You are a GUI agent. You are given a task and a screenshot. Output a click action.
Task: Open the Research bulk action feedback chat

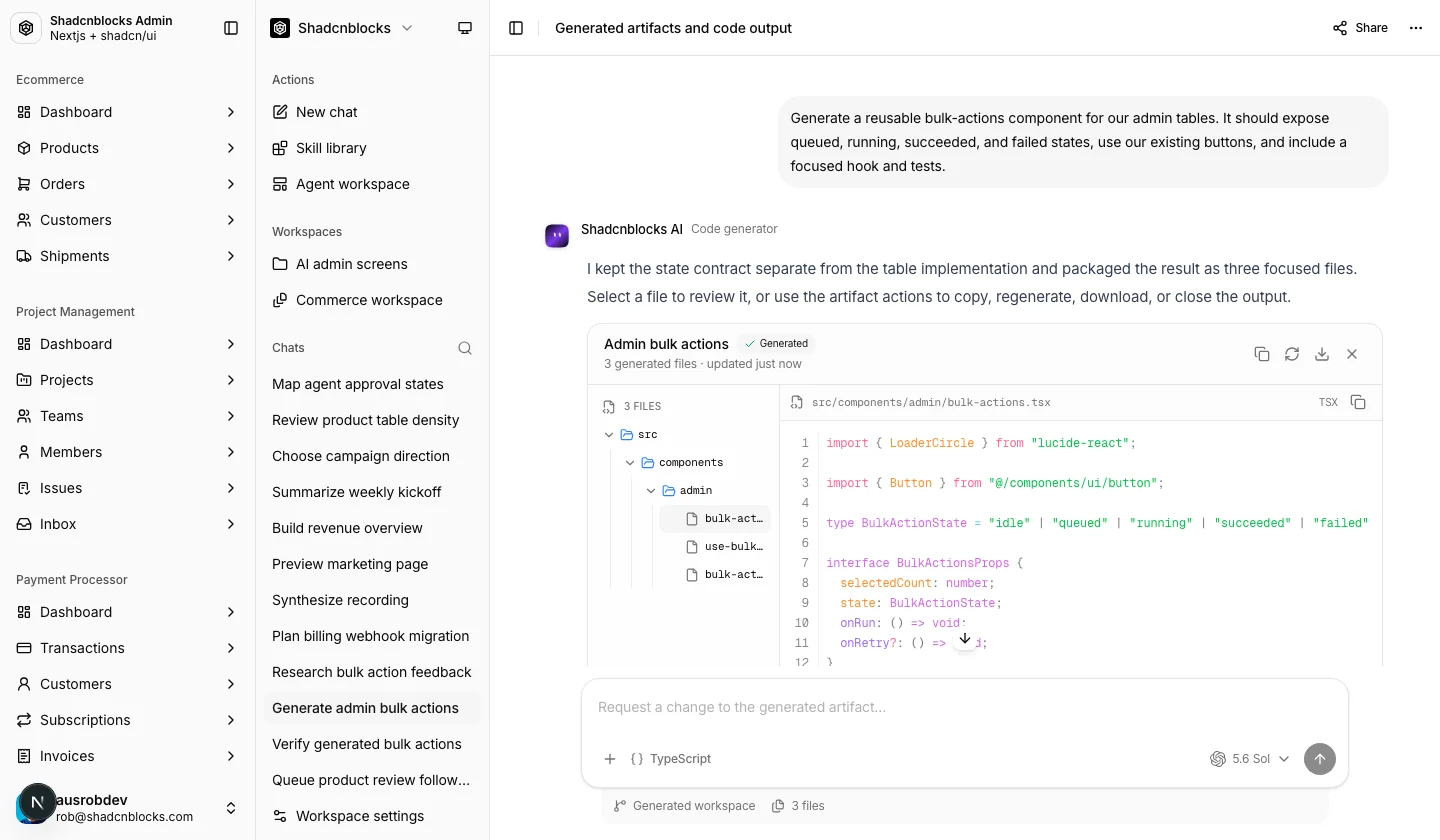372,672
